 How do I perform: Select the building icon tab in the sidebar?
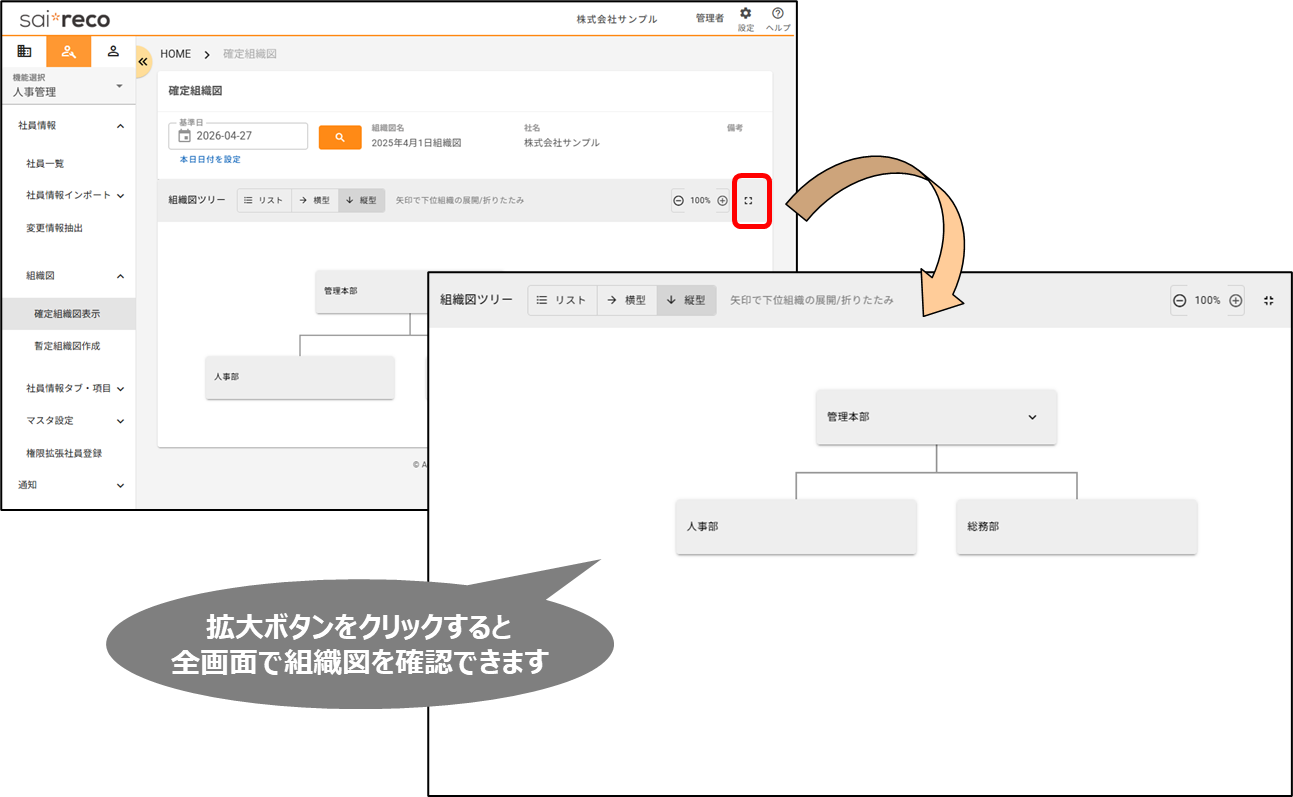pyautogui.click(x=24, y=51)
